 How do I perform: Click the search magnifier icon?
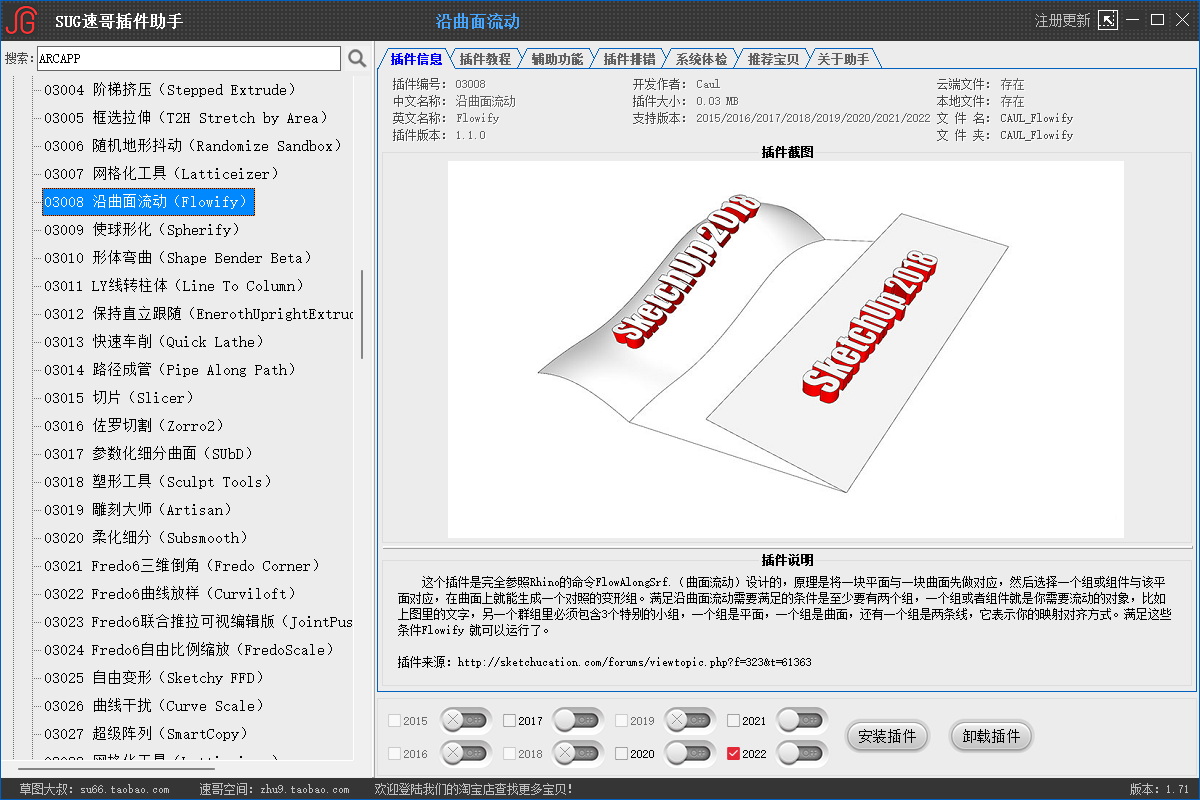click(357, 59)
